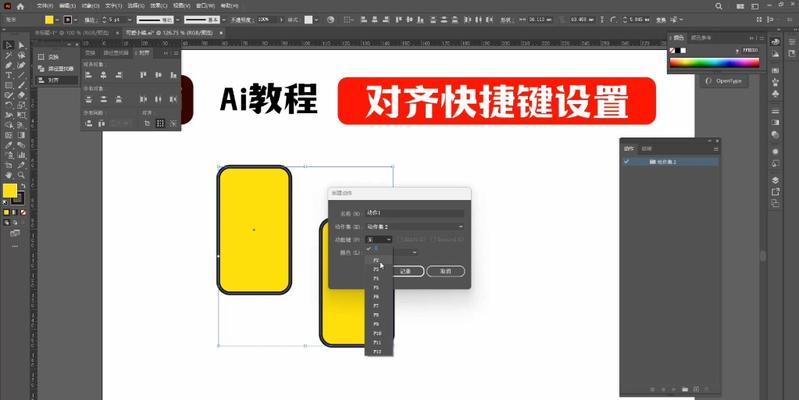Select the Zoom magnifier tool
799x400 pixels.
(21, 175)
